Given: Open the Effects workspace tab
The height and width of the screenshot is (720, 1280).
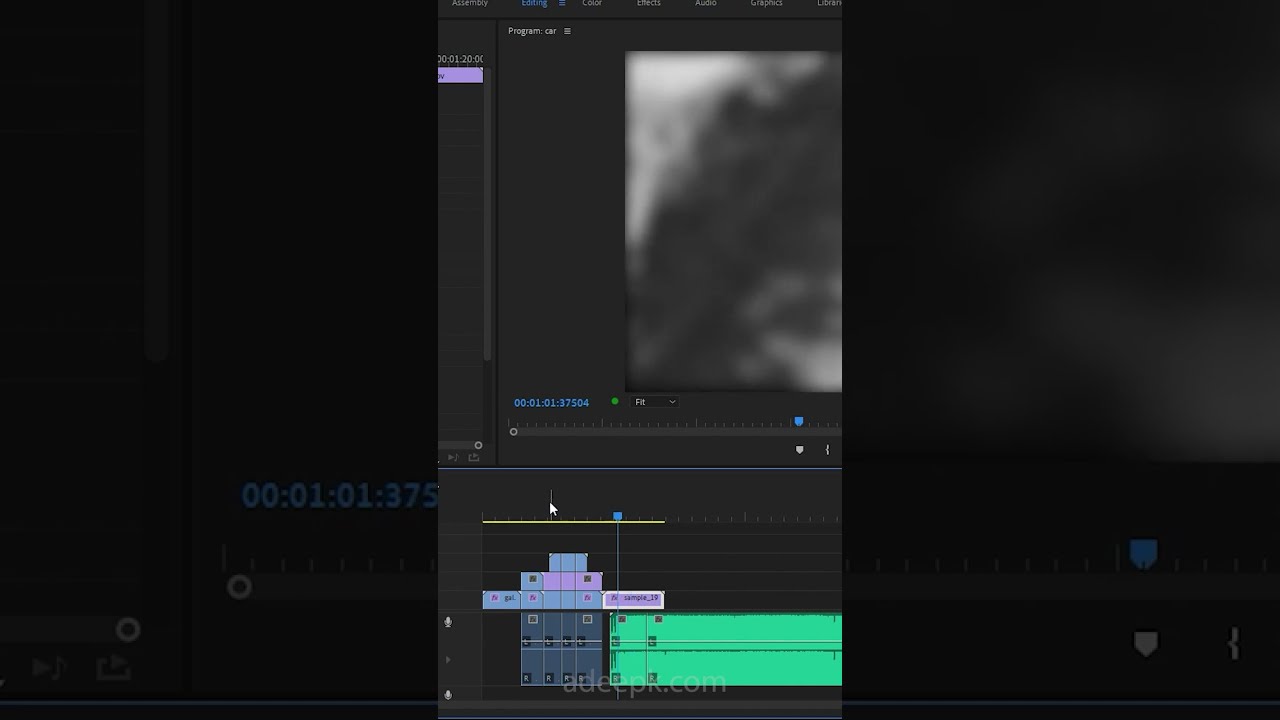Looking at the screenshot, I should tap(648, 4).
